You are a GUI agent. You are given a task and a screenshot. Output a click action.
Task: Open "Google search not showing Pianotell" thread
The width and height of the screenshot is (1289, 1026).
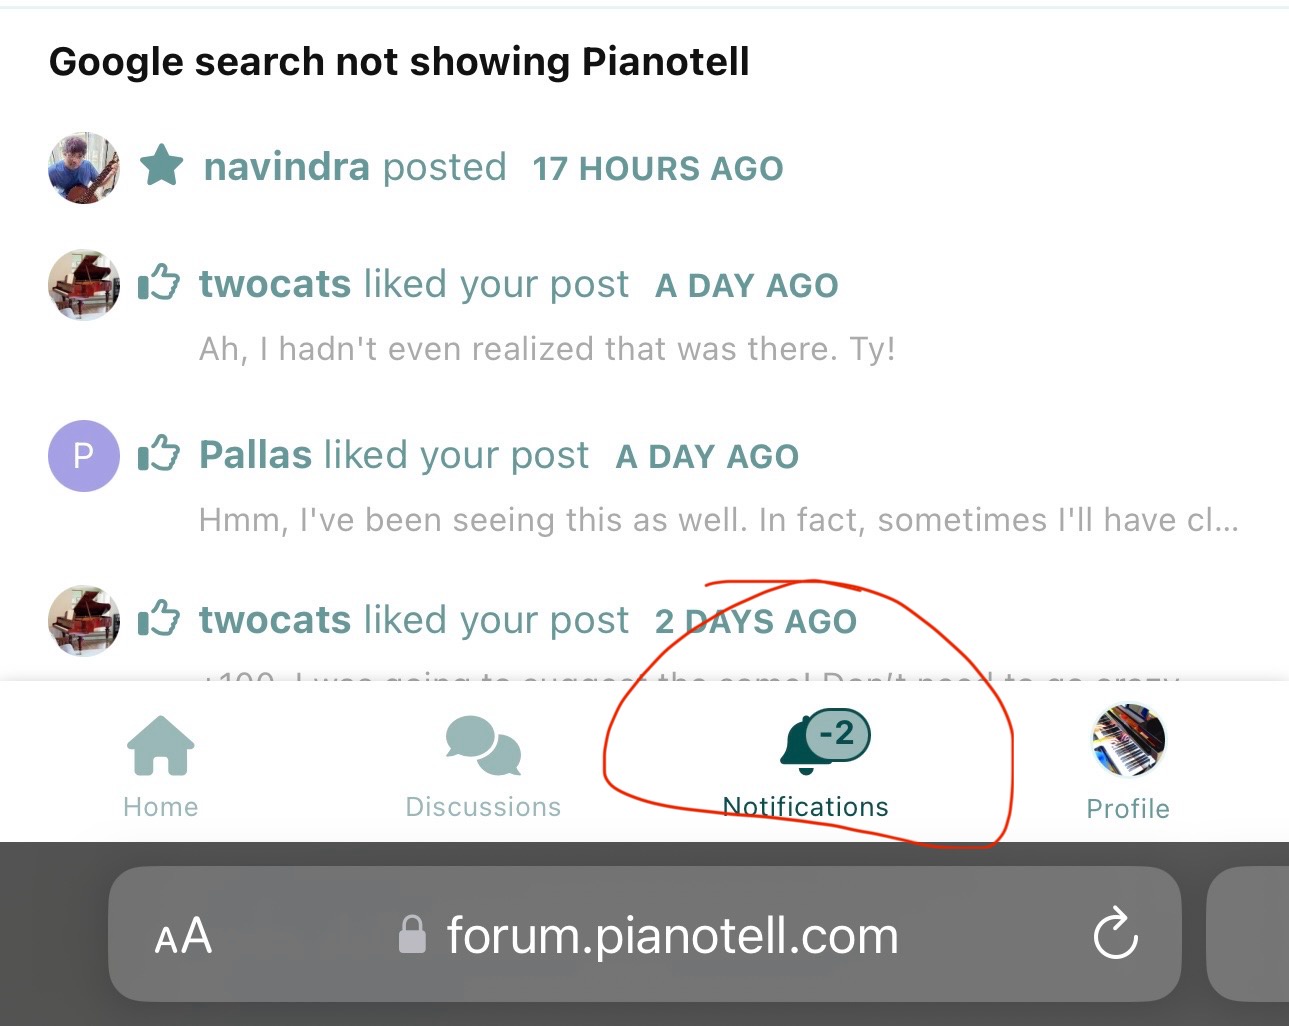[x=399, y=62]
